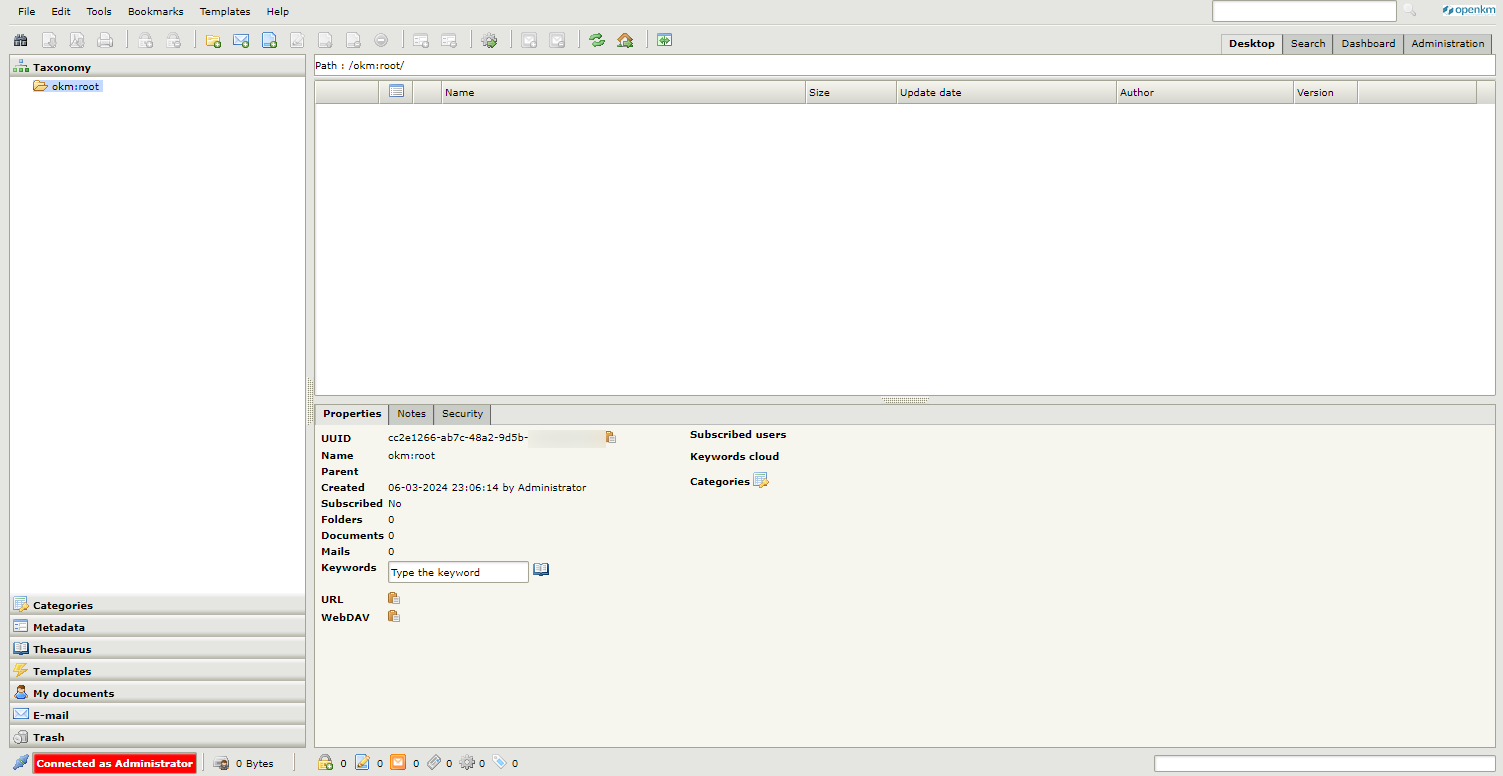Expand the Thesaurus sidebar section
This screenshot has height=776, width=1503.
tap(62, 649)
